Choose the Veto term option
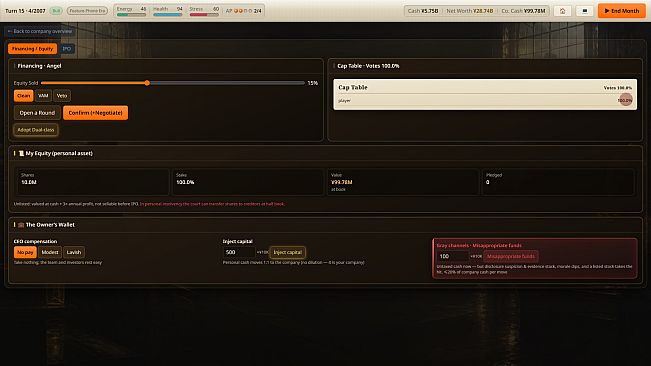The height and width of the screenshot is (366, 651). click(x=62, y=96)
